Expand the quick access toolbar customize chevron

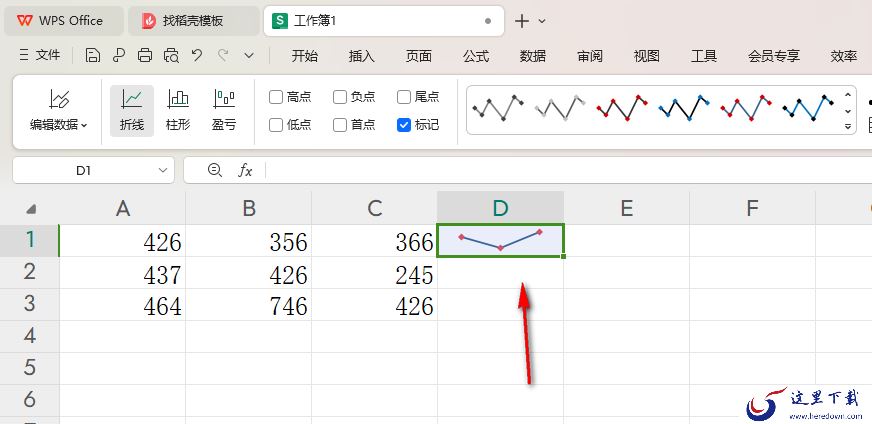coord(249,55)
